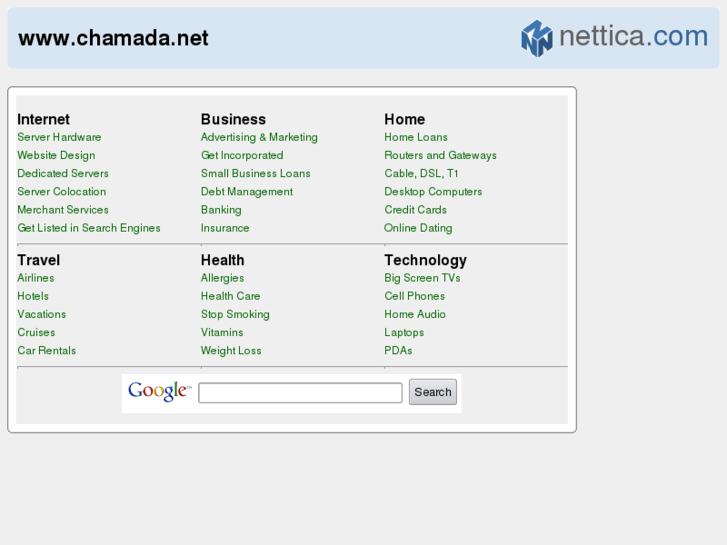Image resolution: width=727 pixels, height=545 pixels.
Task: Open the Server Hardware link
Action: click(x=59, y=137)
